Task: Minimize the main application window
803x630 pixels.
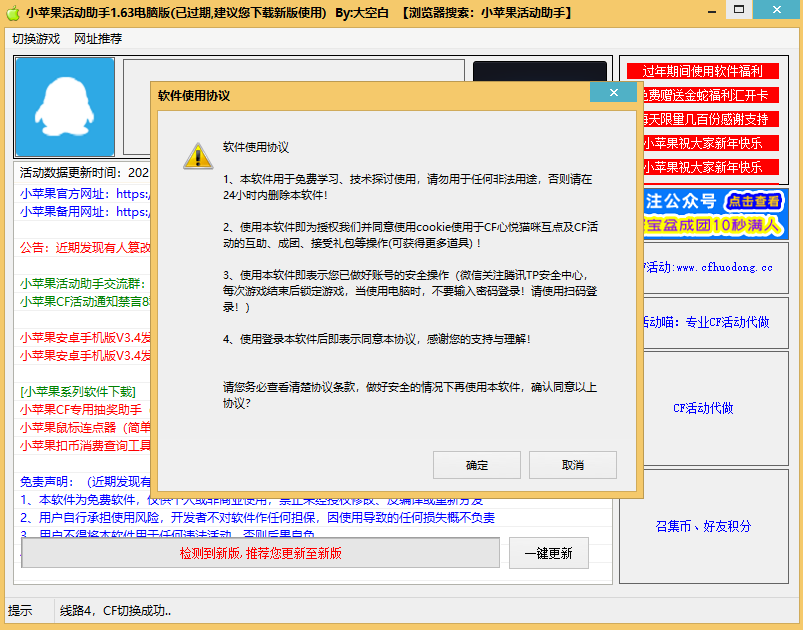Action: tap(712, 11)
